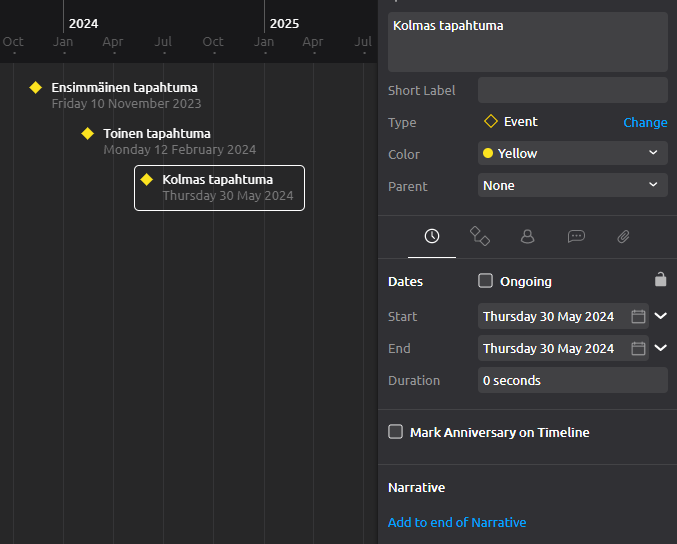677x544 pixels.
Task: Open the Parent dropdown showing None
Action: (573, 185)
